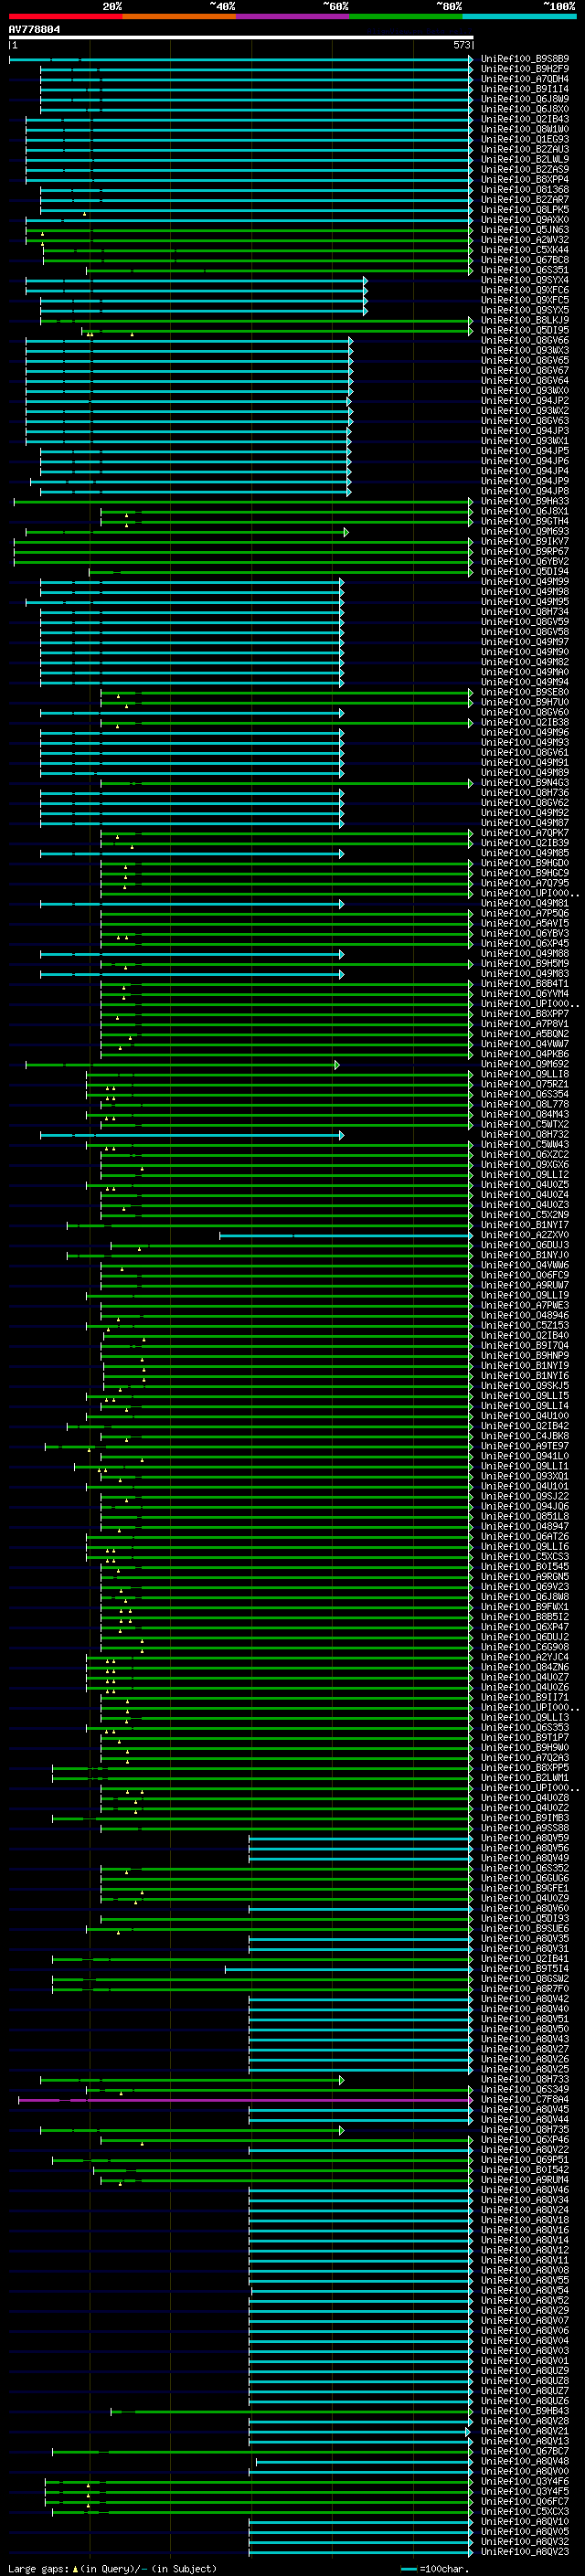Select the UniRef100_B9II71 label

tap(525, 1697)
